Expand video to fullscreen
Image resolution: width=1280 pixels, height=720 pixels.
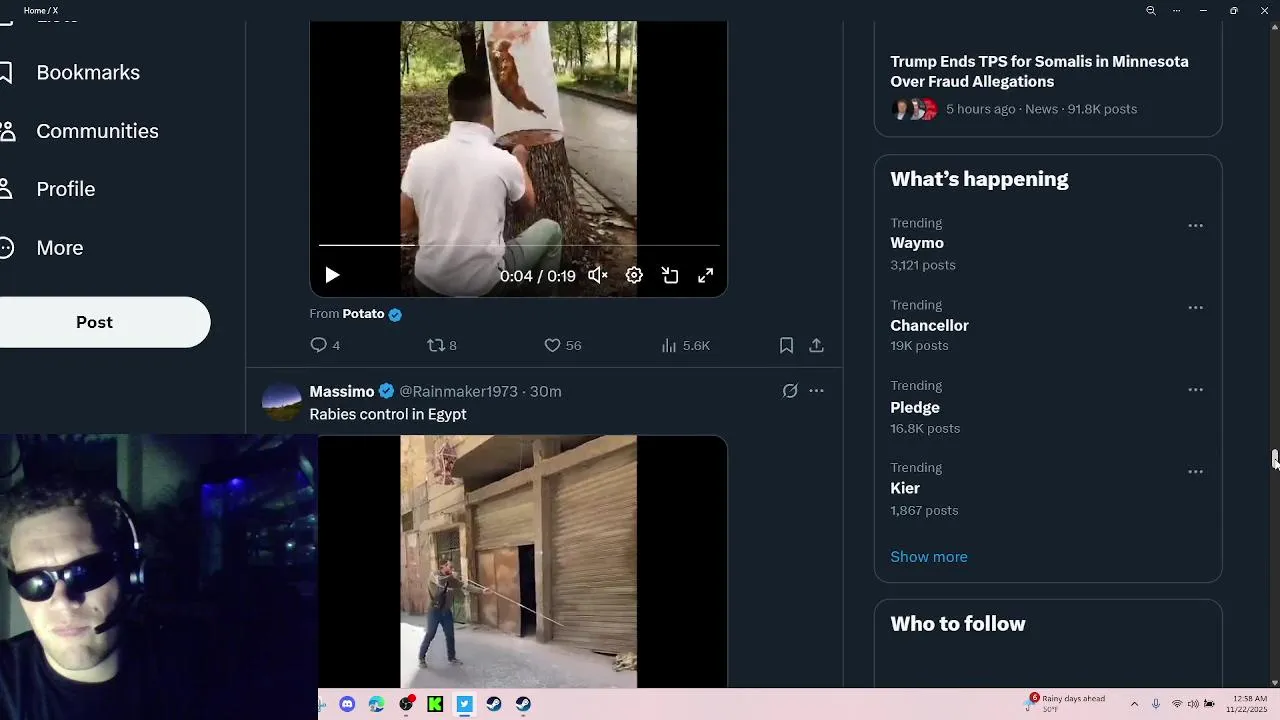click(706, 275)
